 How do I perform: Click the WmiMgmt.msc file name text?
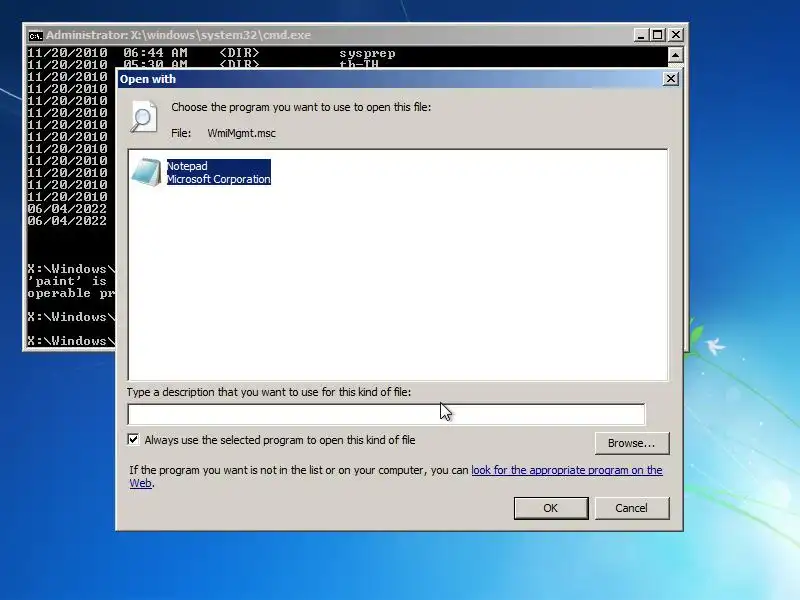click(x=241, y=133)
